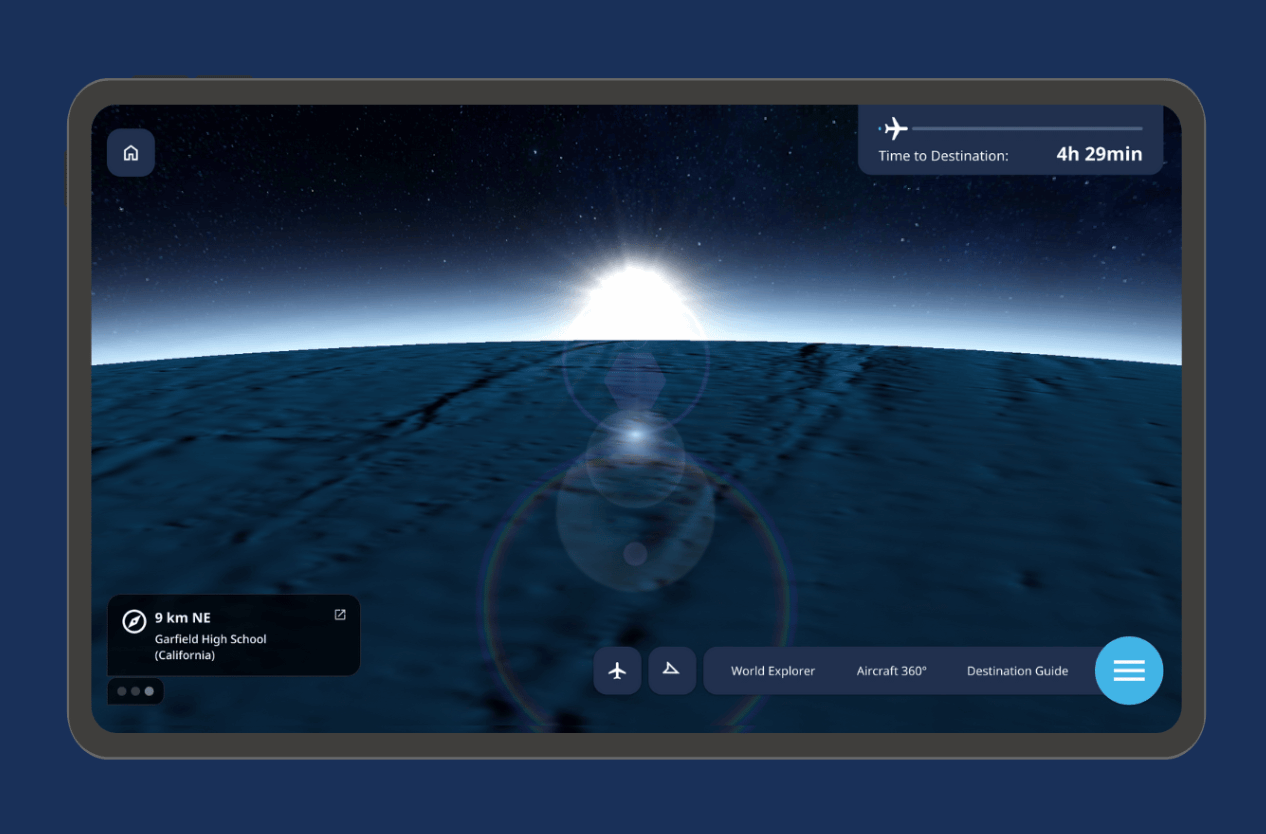1266x834 pixels.
Task: Click the 9 km NE distance heading
Action: pos(183,618)
